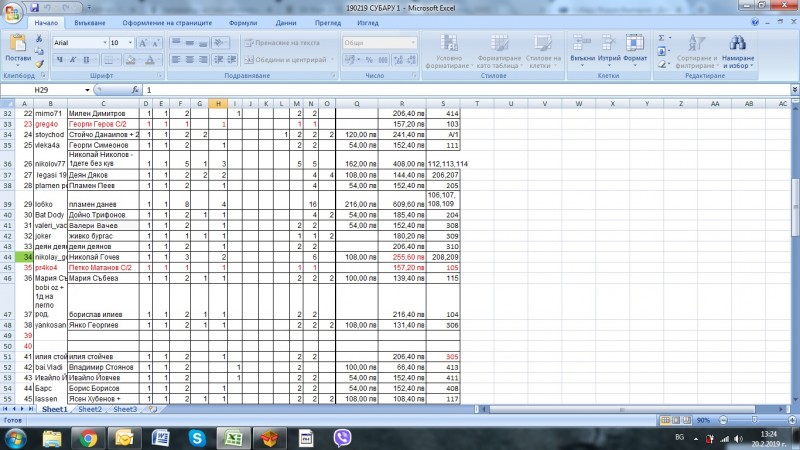Viewport: 800px width, 450px height.
Task: Open the Office Button menu
Action: [x=12, y=12]
